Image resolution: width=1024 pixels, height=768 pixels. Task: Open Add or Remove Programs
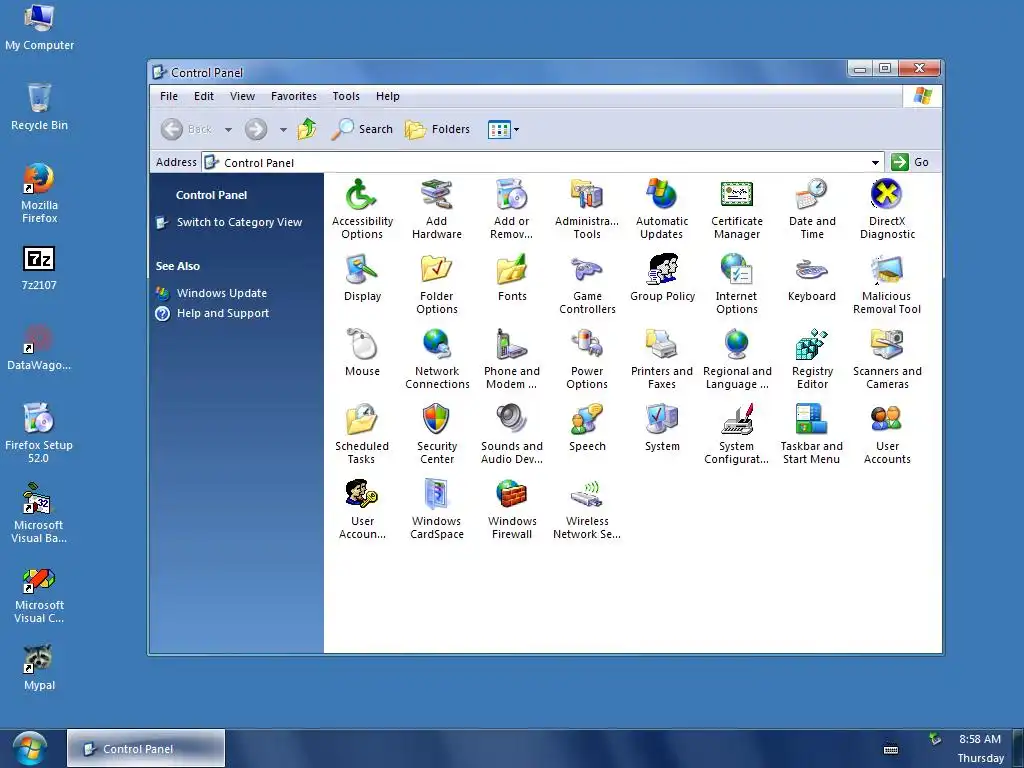[511, 209]
